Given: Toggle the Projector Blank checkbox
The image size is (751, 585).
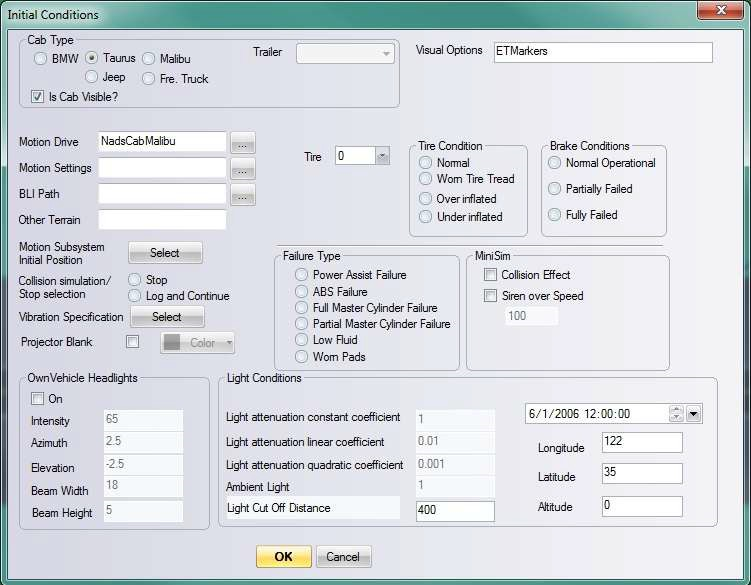Looking at the screenshot, I should pos(133,342).
